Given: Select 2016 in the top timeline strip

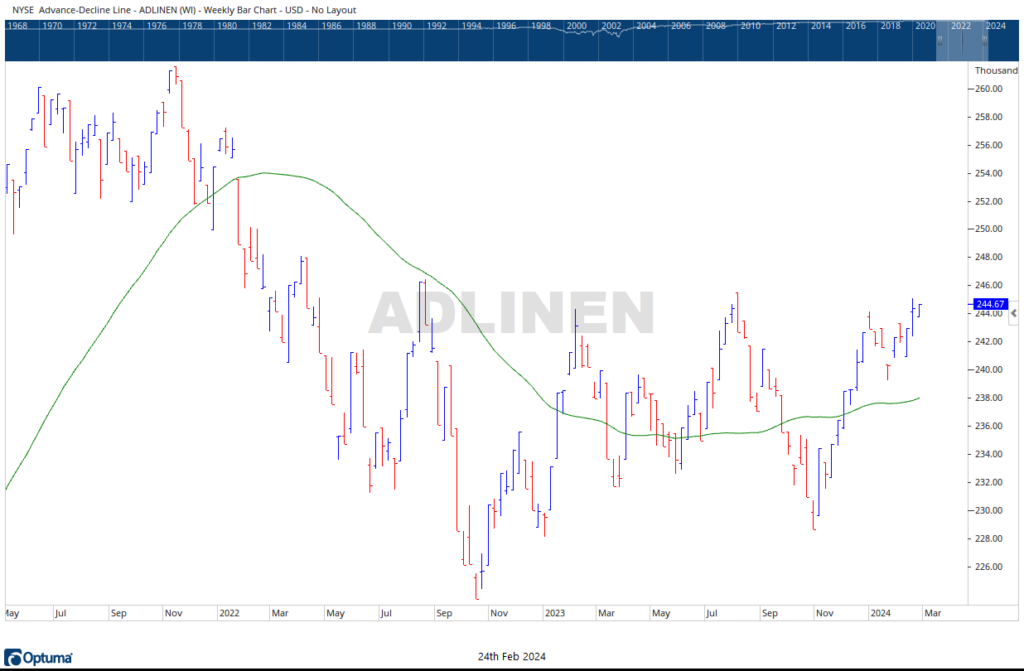Looking at the screenshot, I should [x=855, y=24].
